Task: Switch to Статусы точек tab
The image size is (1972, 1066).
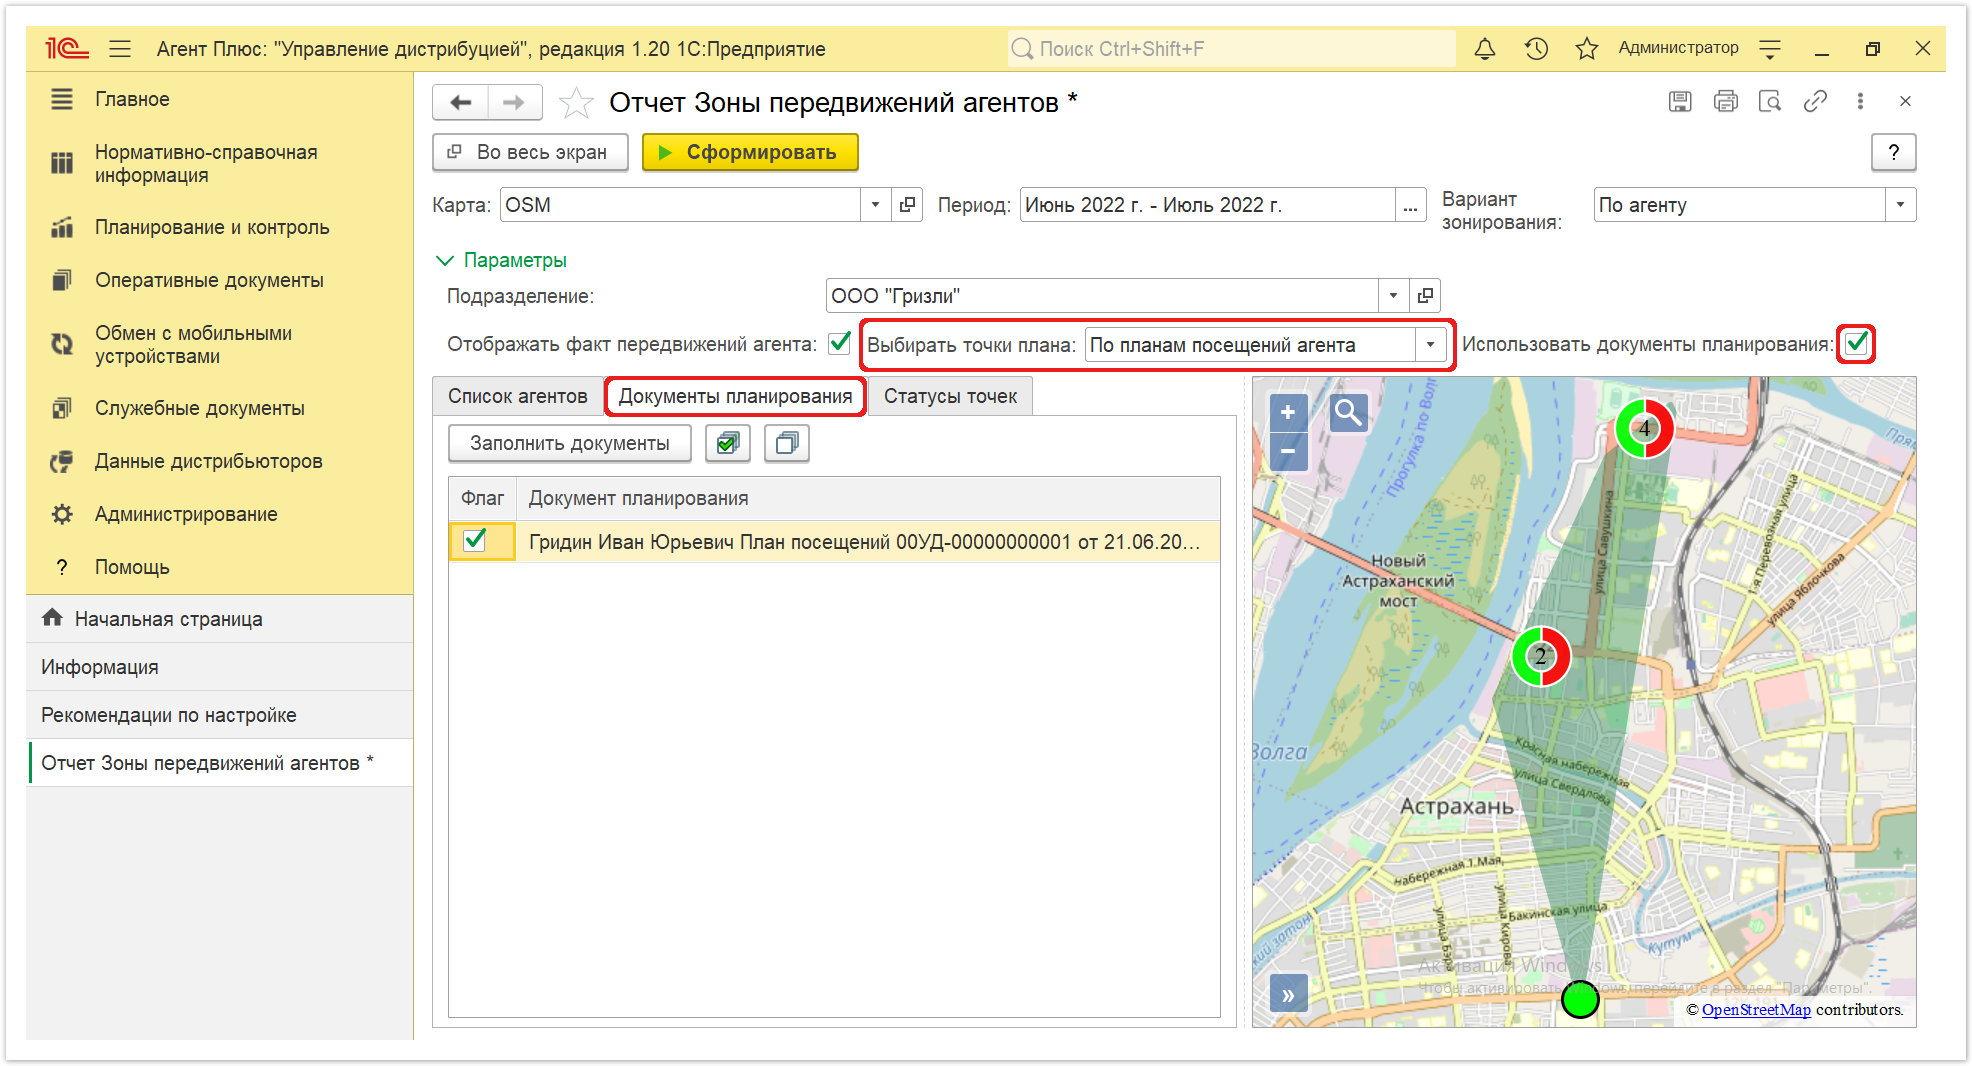Action: click(950, 396)
